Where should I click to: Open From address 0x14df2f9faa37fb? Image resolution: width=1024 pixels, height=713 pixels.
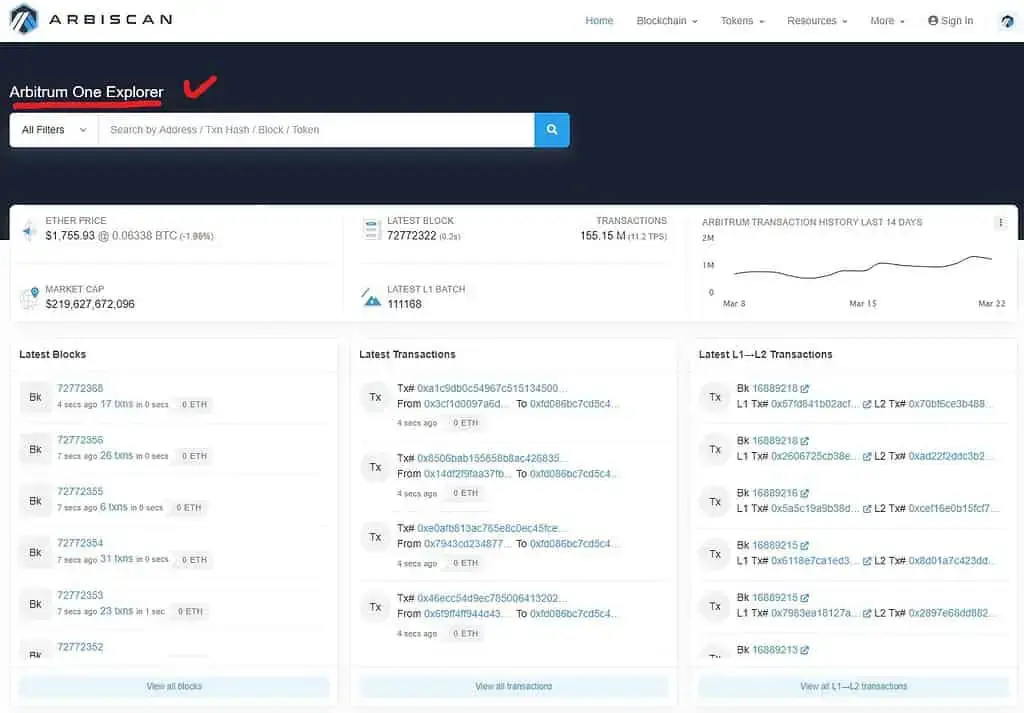pyautogui.click(x=468, y=474)
